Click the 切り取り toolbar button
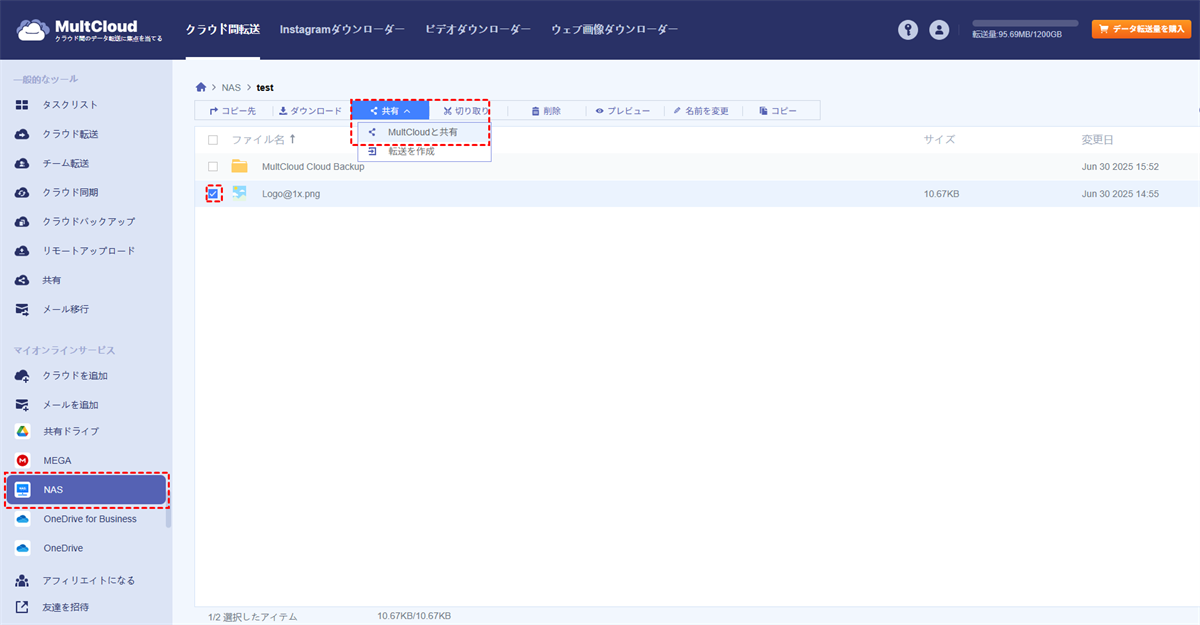1200x625 pixels. pyautogui.click(x=467, y=111)
